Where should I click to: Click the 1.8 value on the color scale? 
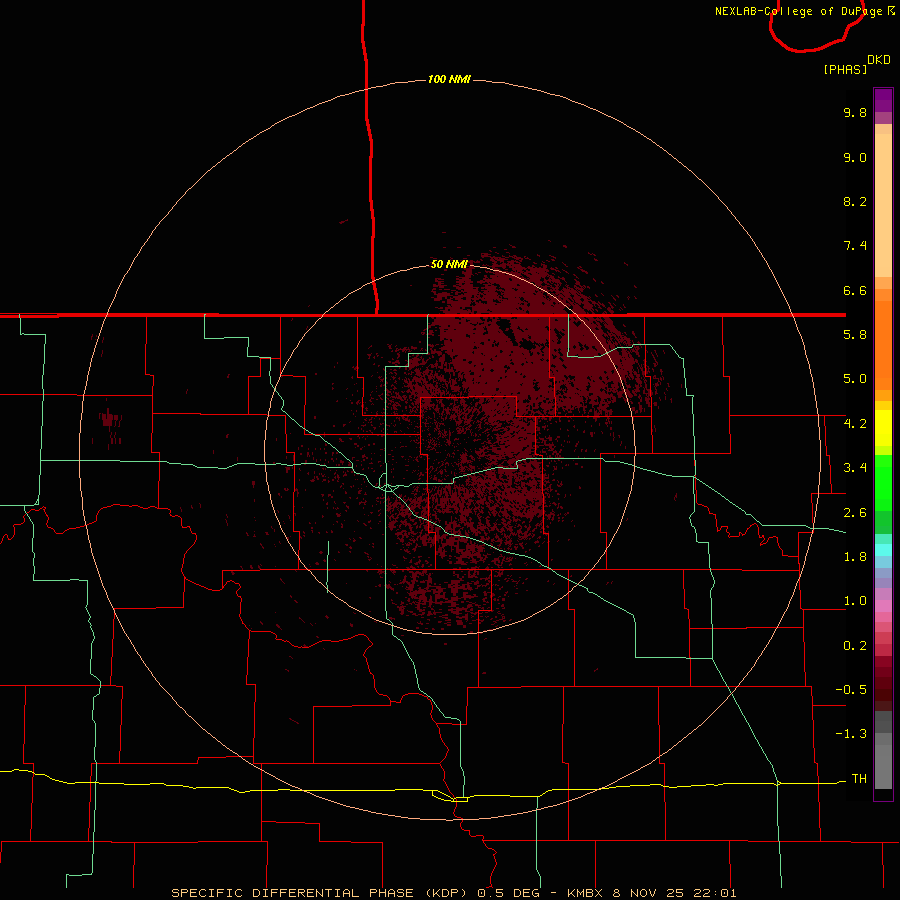coord(855,557)
